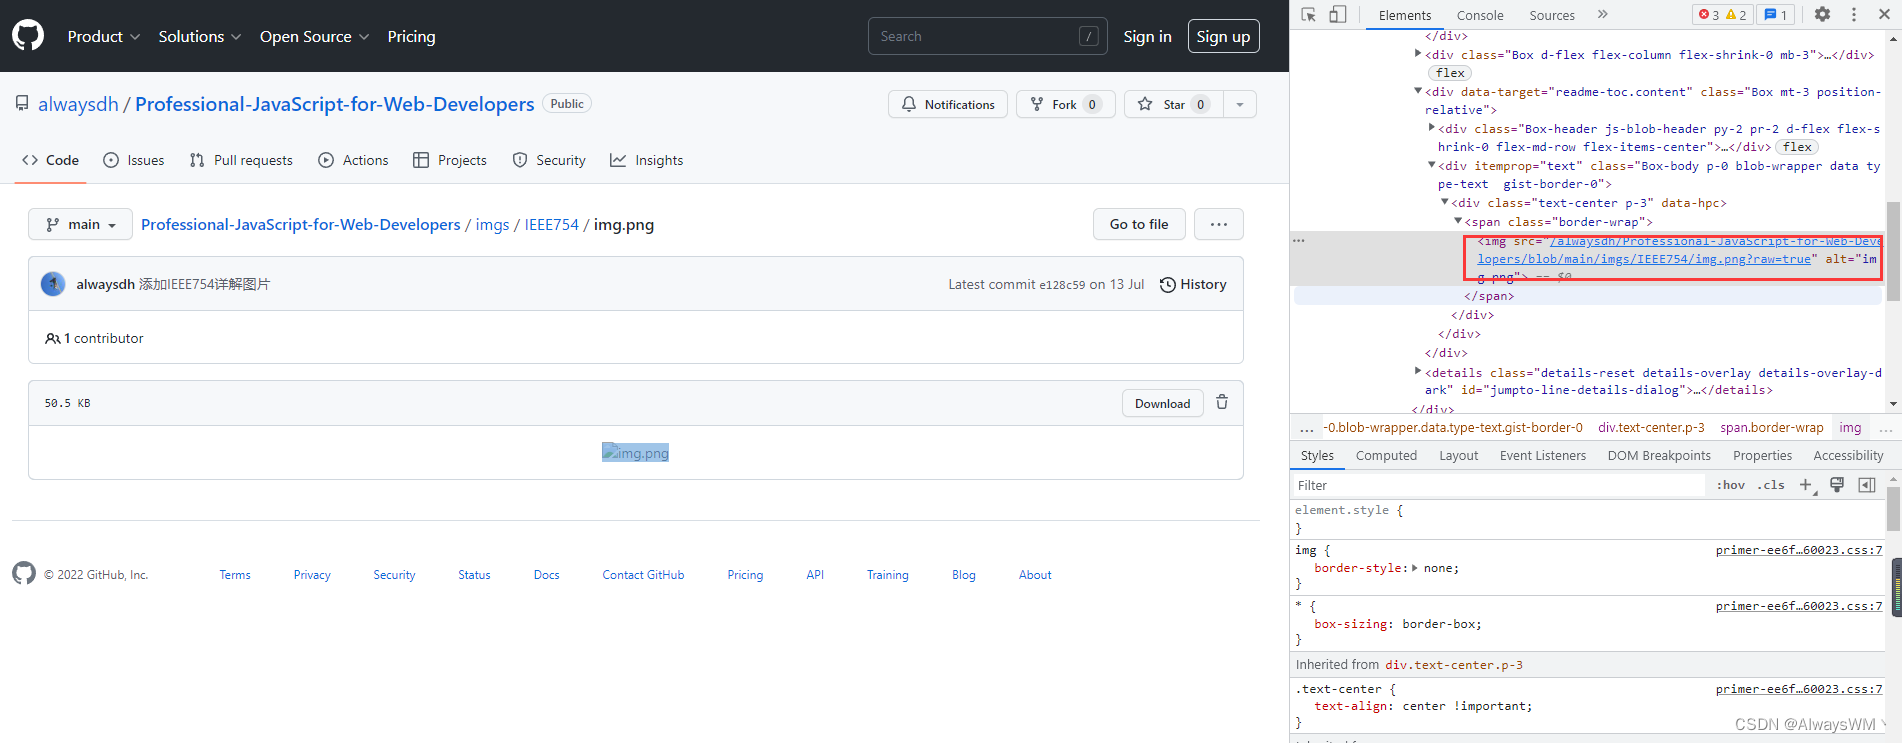Open DevTools settings gear
Screen dimensions: 1902x743
[x=1822, y=15]
